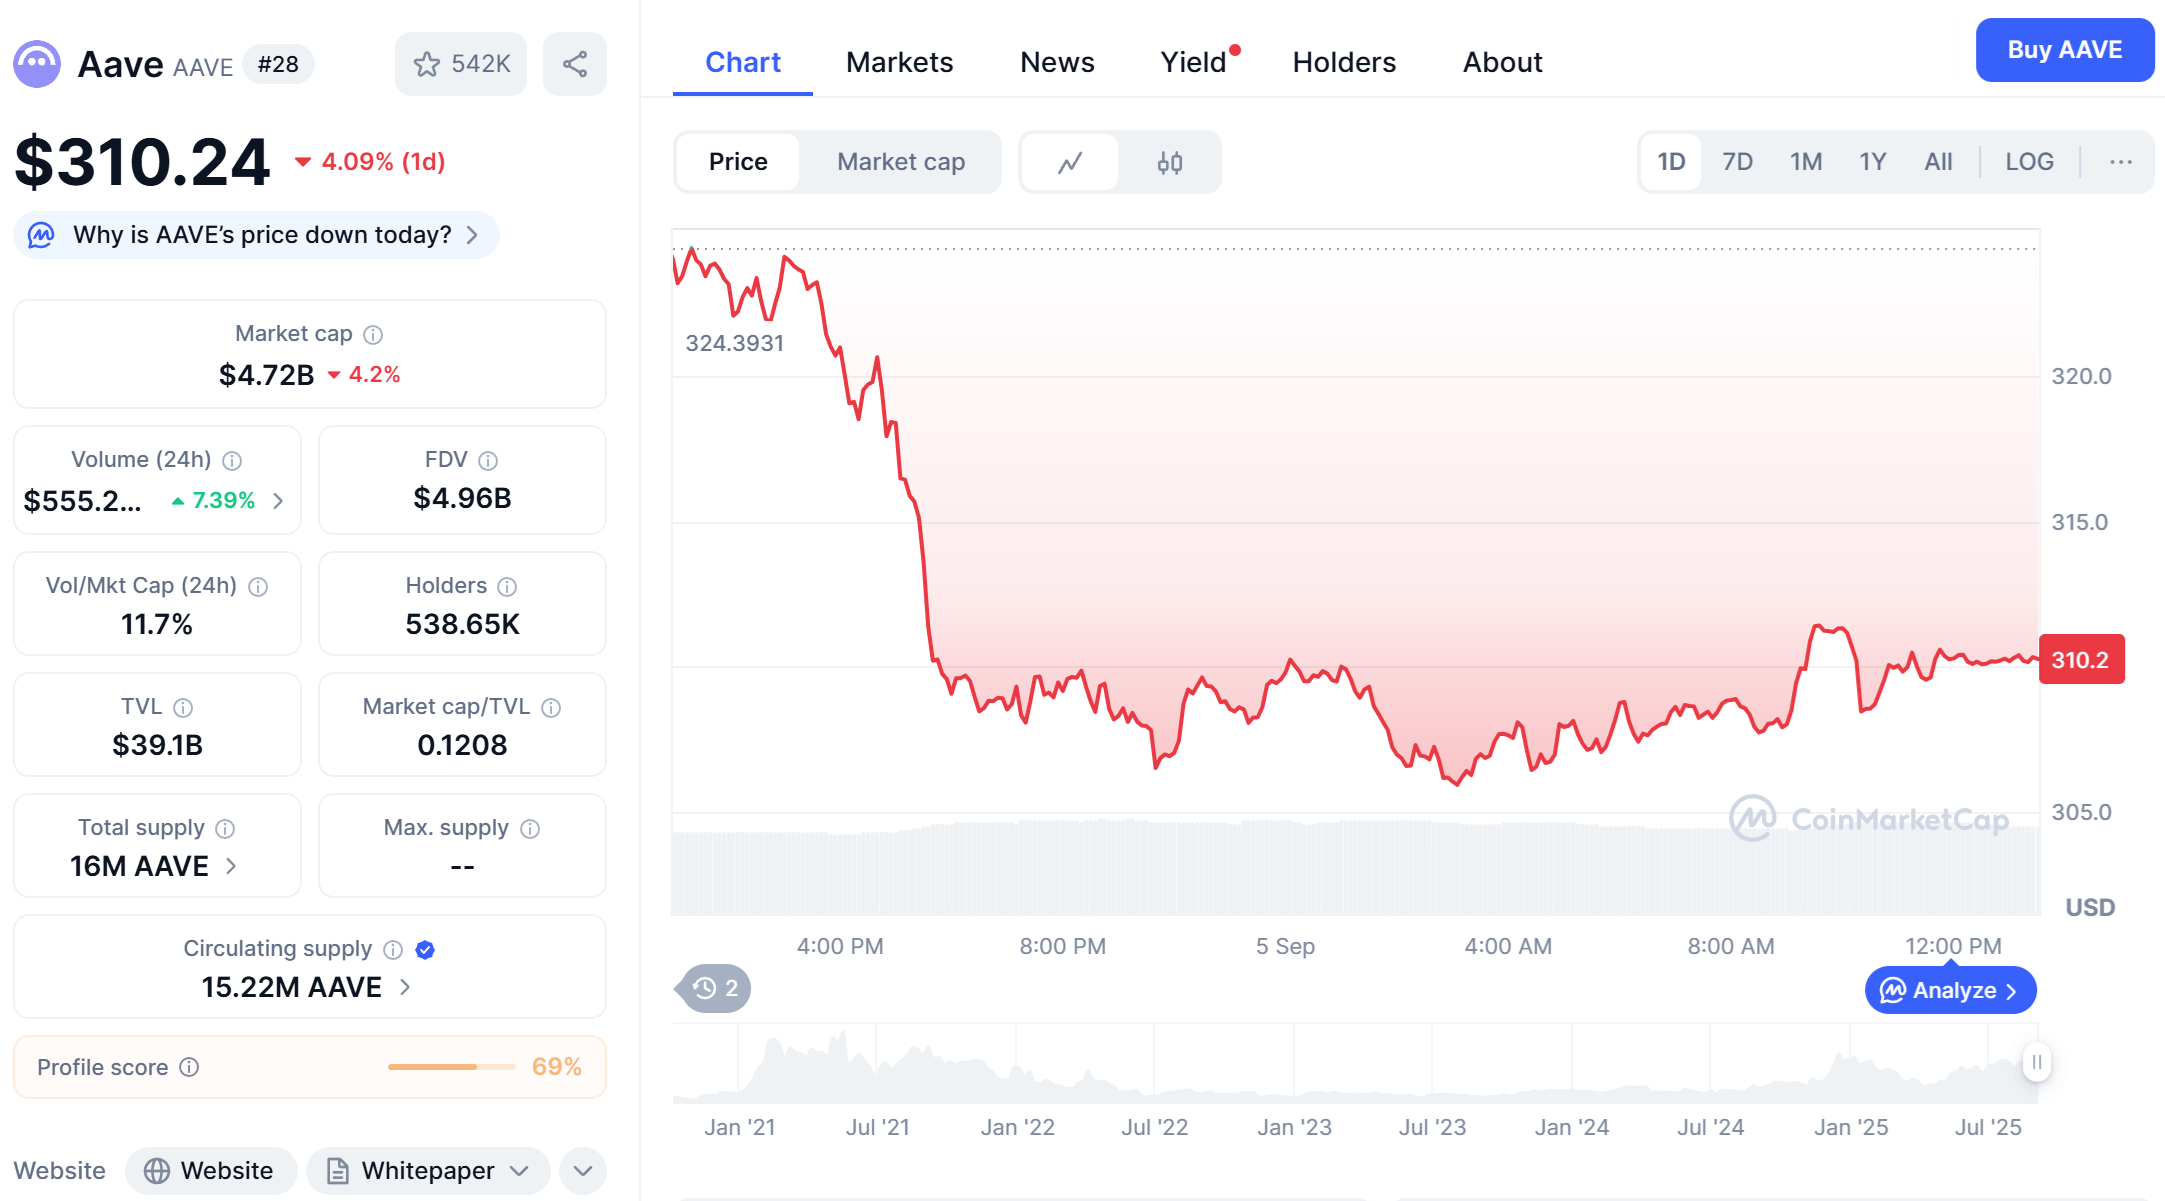
Task: Open the Yield tab
Action: tap(1194, 63)
